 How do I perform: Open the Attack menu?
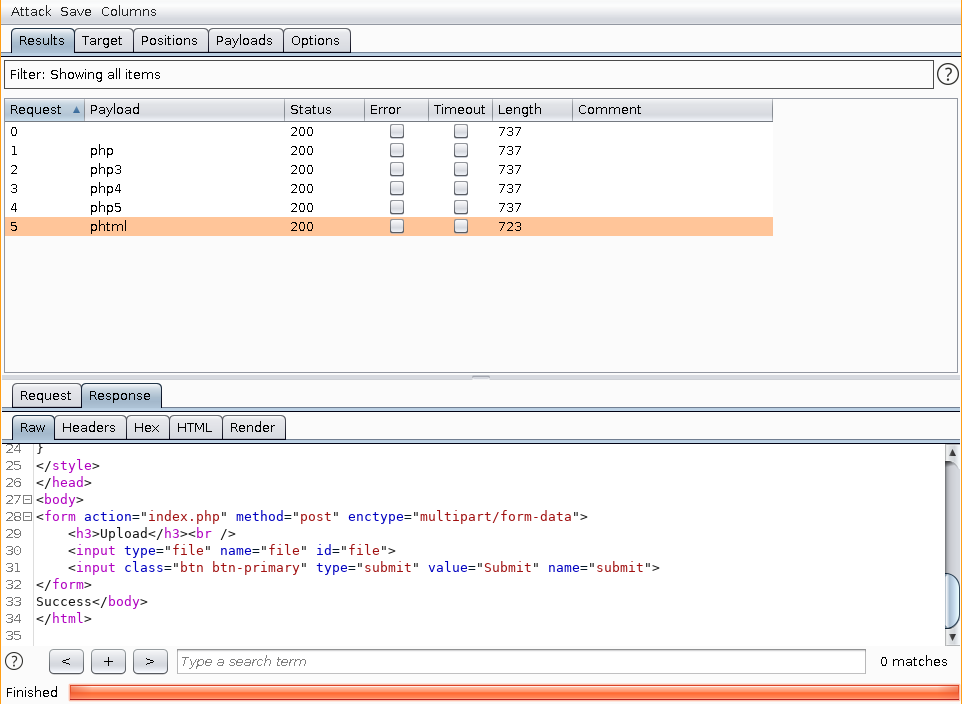point(31,12)
